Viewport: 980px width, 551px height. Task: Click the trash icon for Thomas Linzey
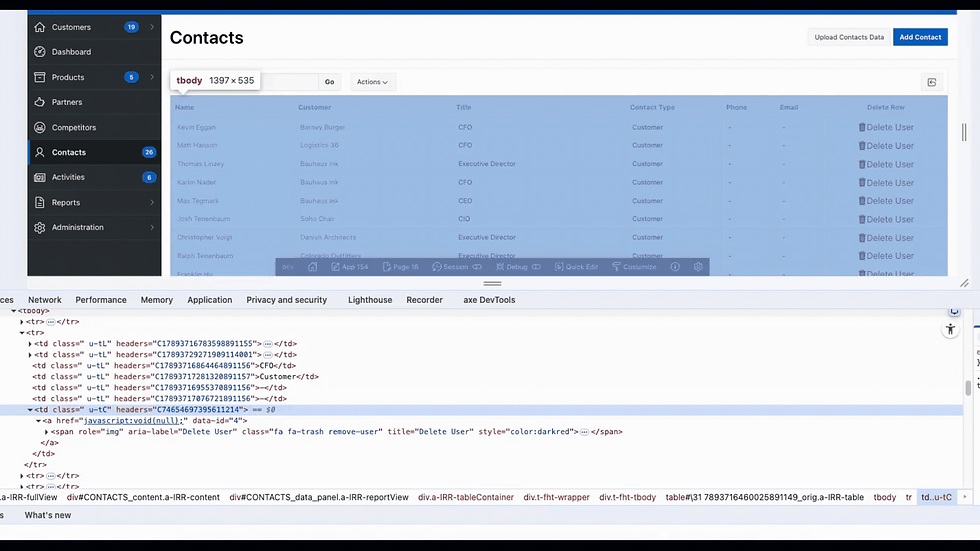click(x=862, y=164)
